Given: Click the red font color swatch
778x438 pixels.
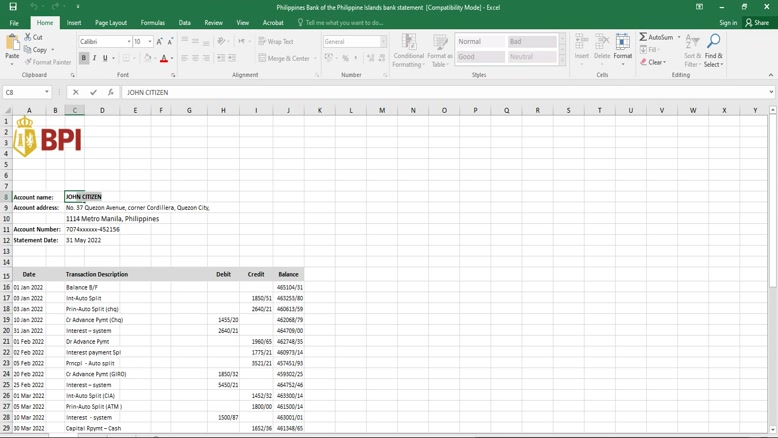Looking at the screenshot, I should [164, 59].
